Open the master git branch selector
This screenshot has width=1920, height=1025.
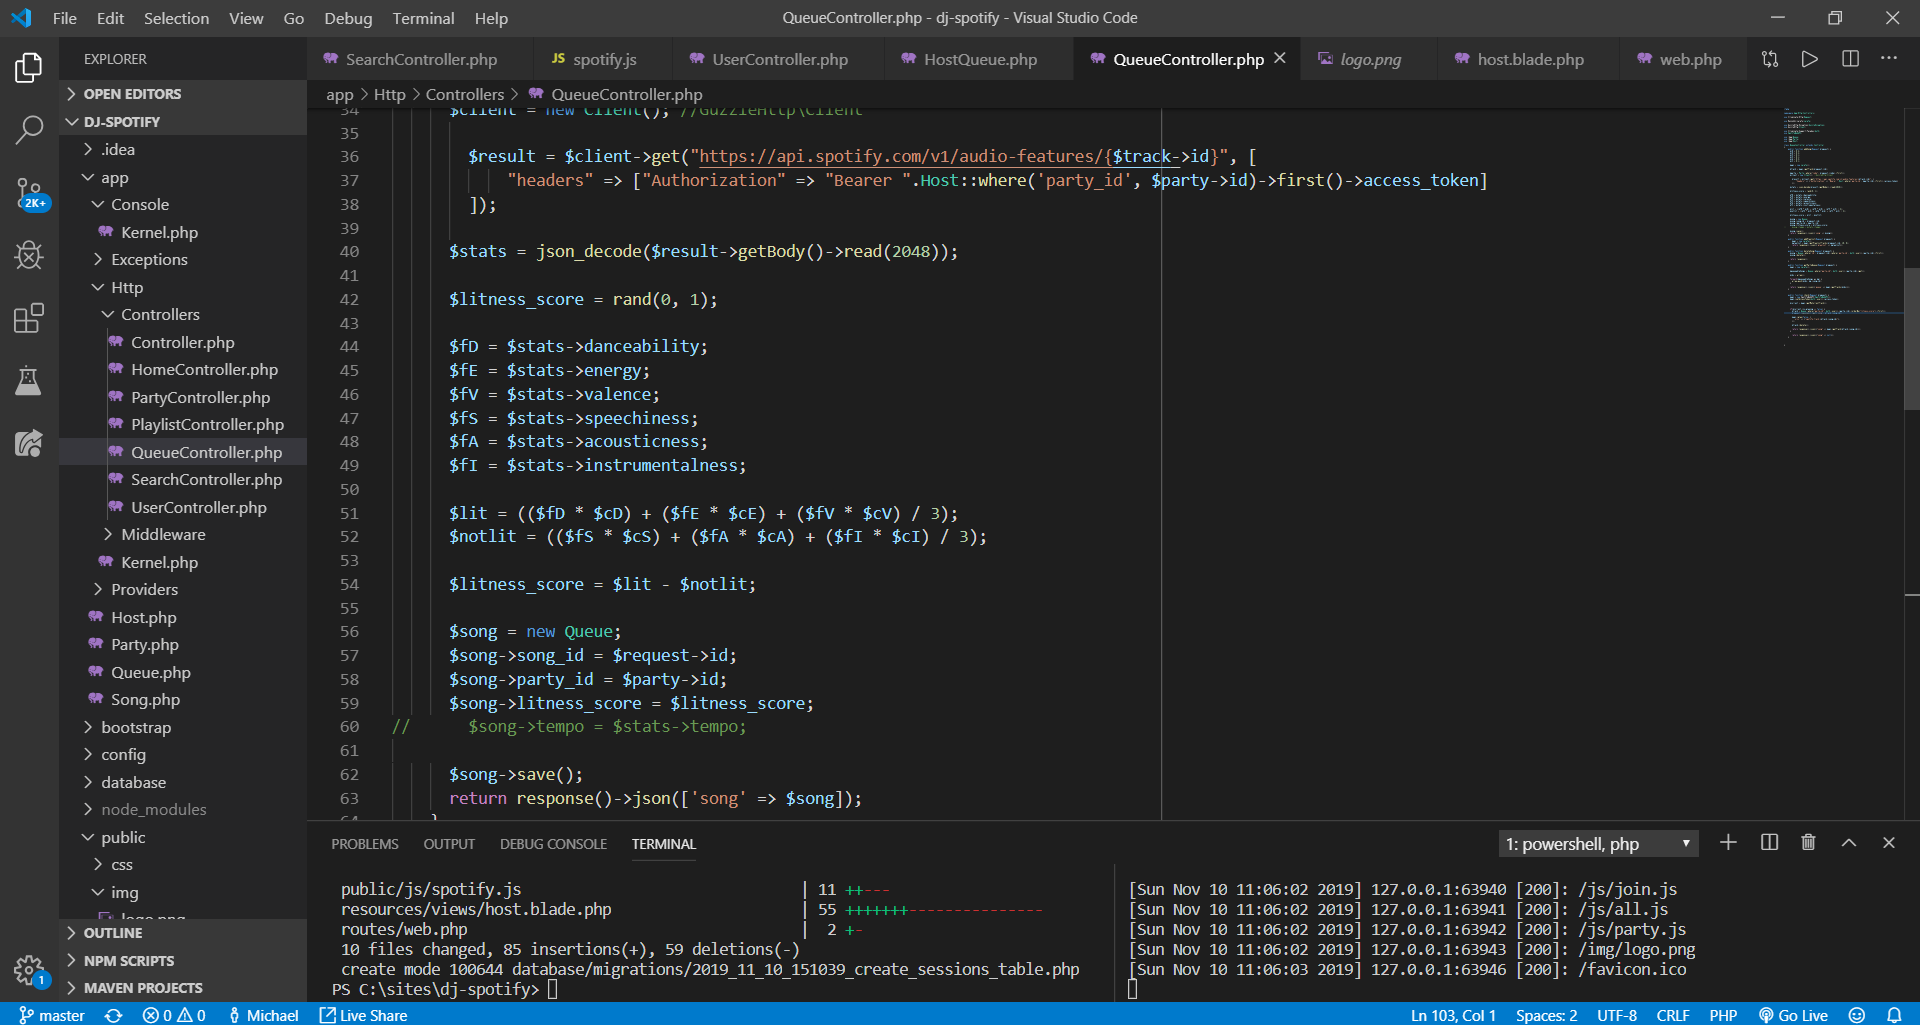point(52,1015)
